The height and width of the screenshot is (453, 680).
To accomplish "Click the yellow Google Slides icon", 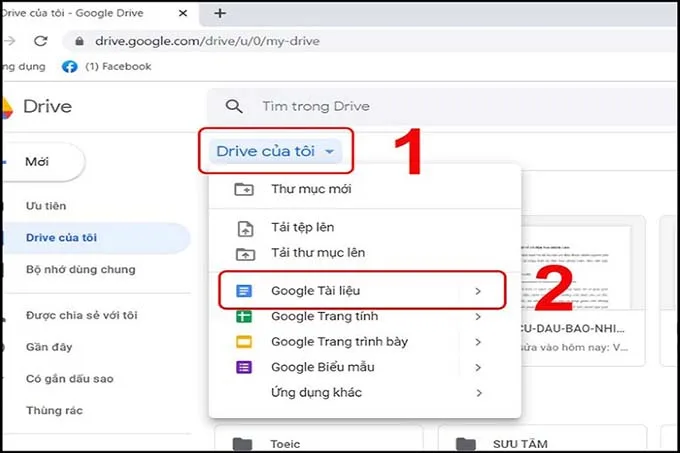I will pos(244,342).
